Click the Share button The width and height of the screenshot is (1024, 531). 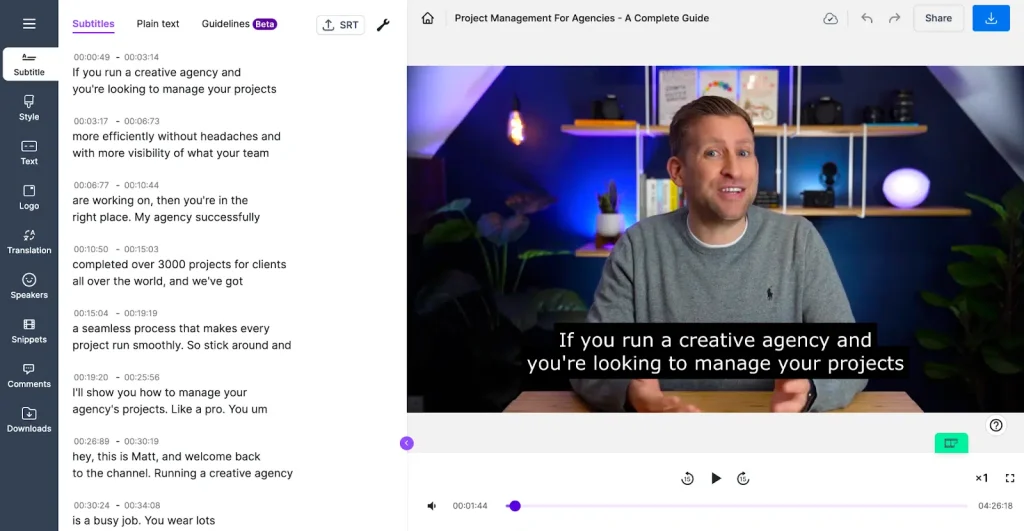point(938,18)
